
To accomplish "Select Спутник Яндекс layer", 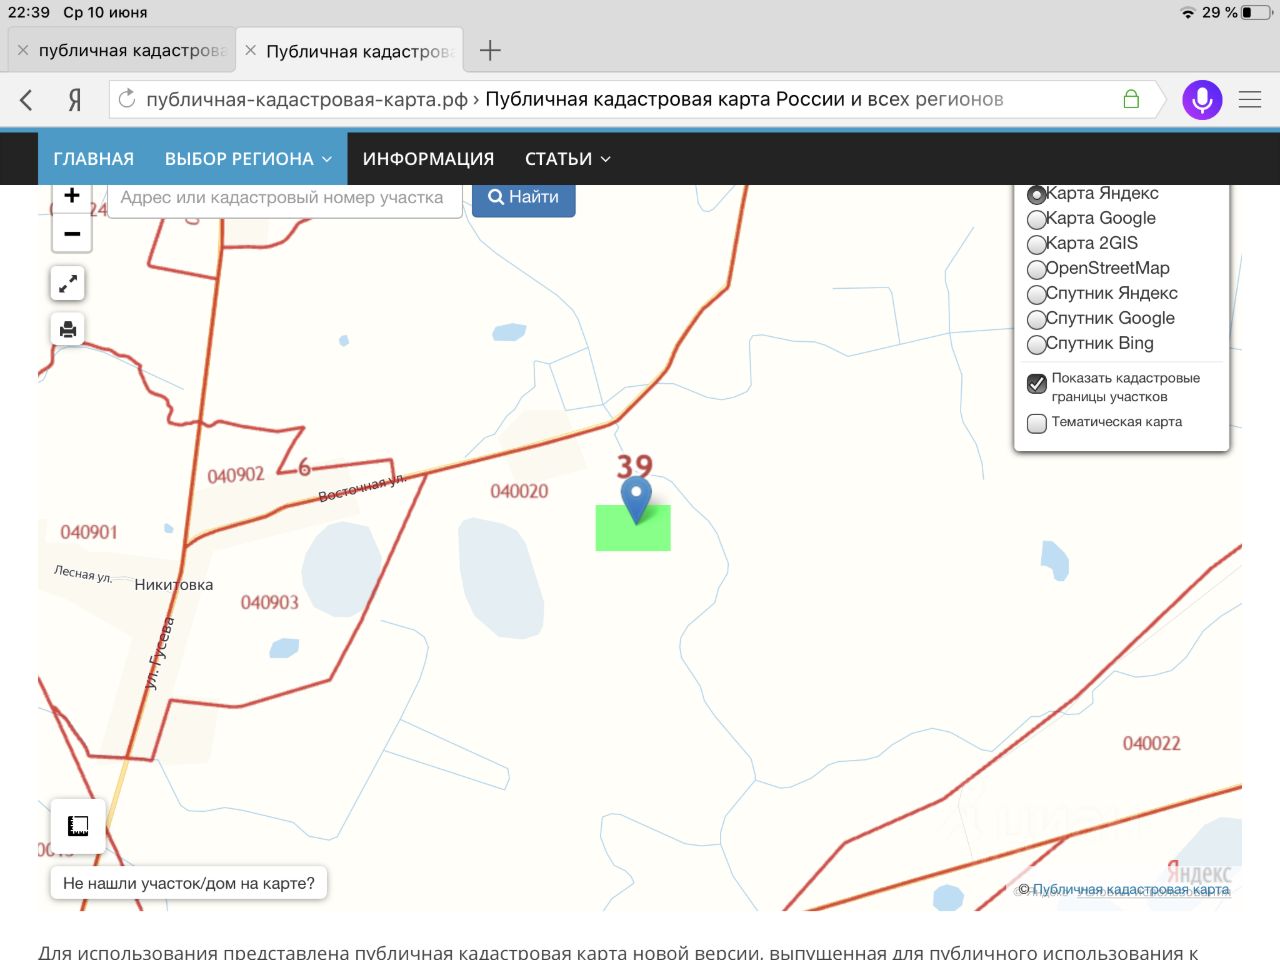I will pyautogui.click(x=1037, y=294).
